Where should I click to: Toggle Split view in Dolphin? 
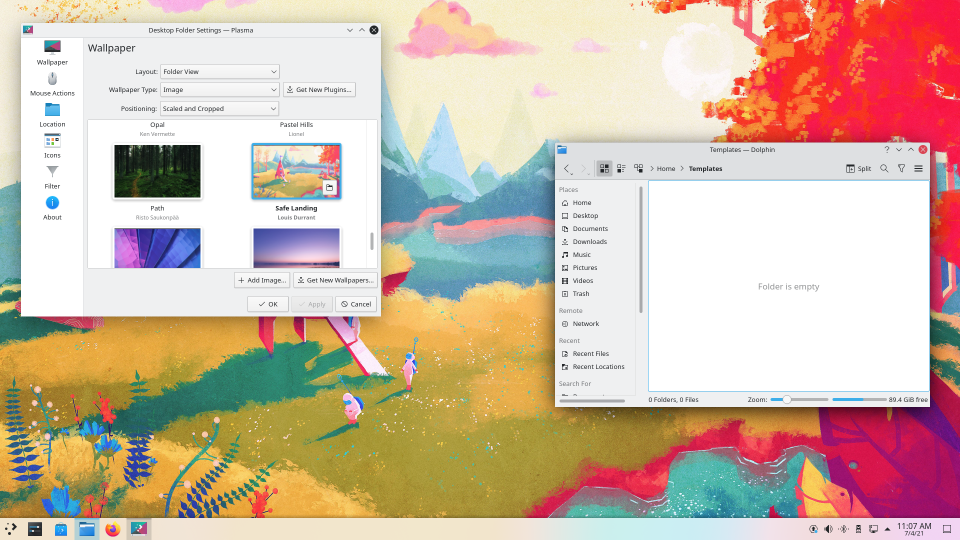(858, 169)
